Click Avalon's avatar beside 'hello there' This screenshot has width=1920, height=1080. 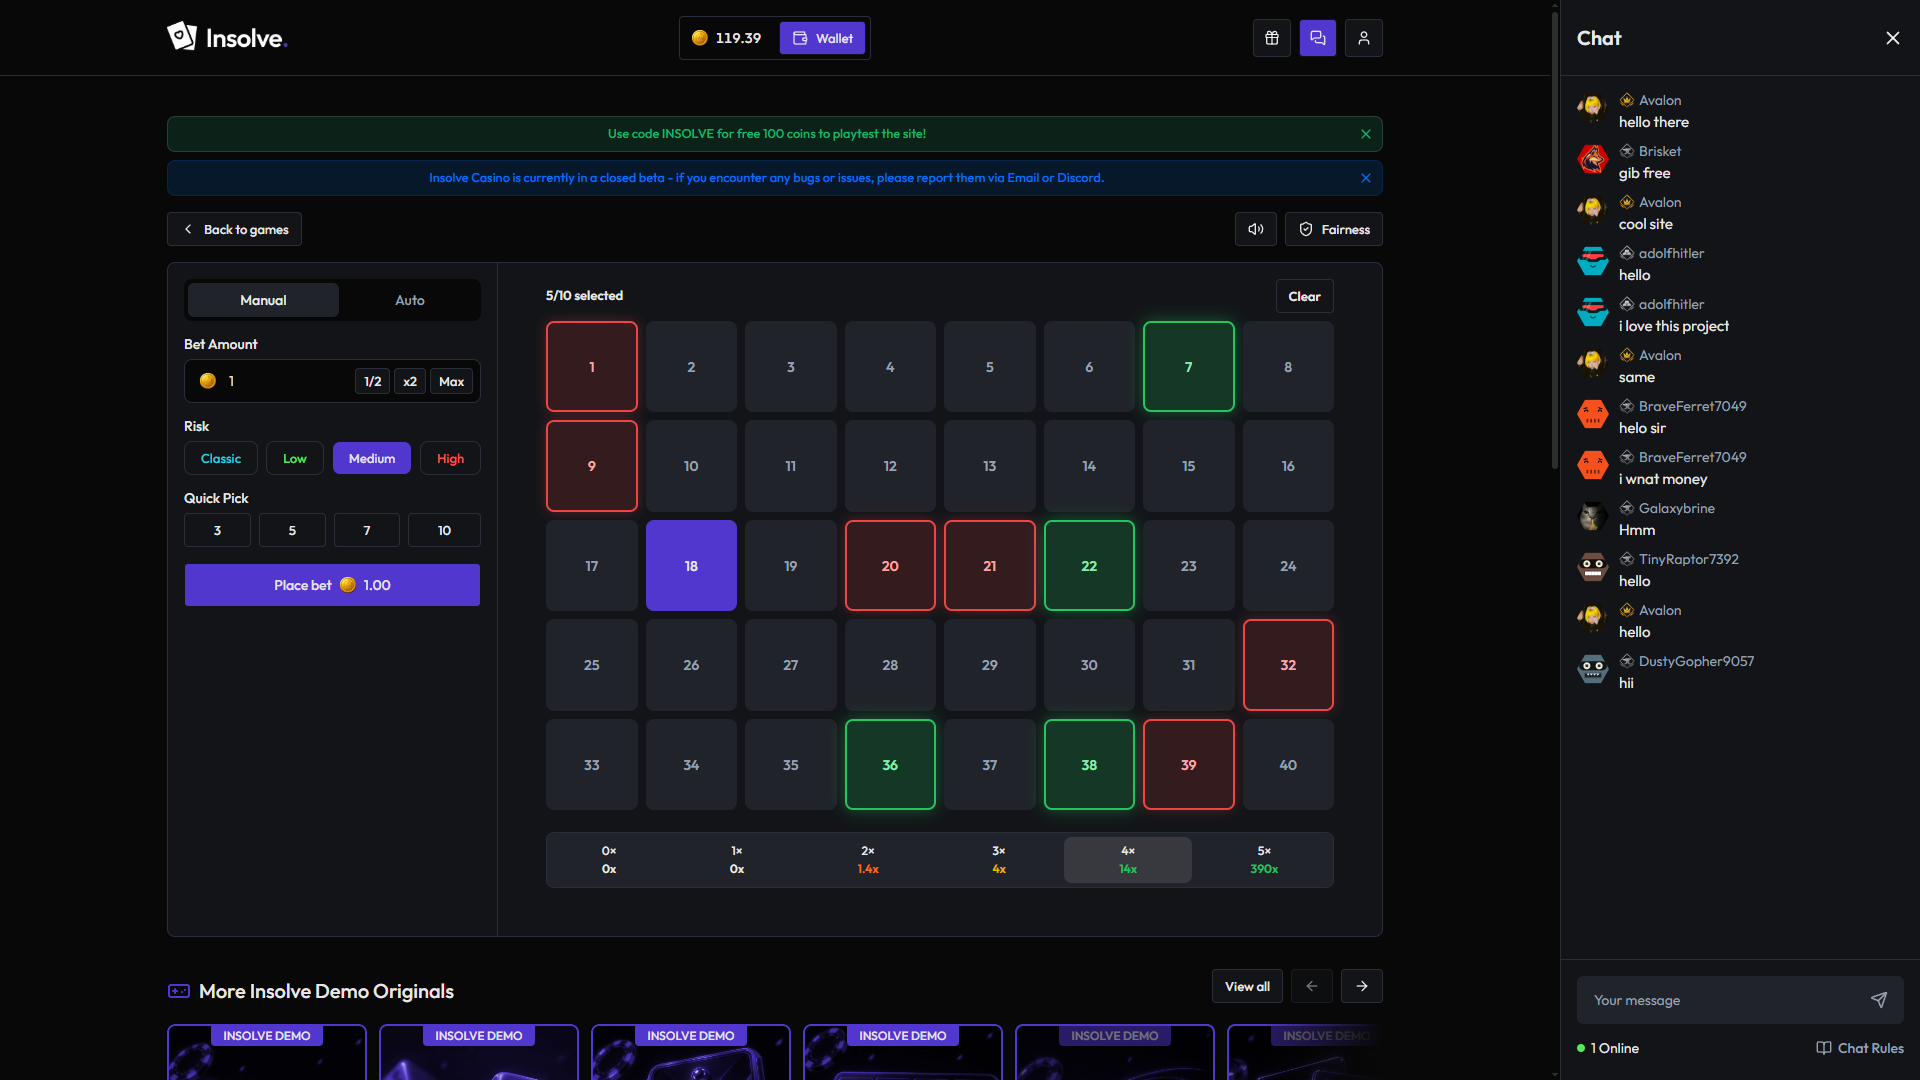click(1592, 107)
